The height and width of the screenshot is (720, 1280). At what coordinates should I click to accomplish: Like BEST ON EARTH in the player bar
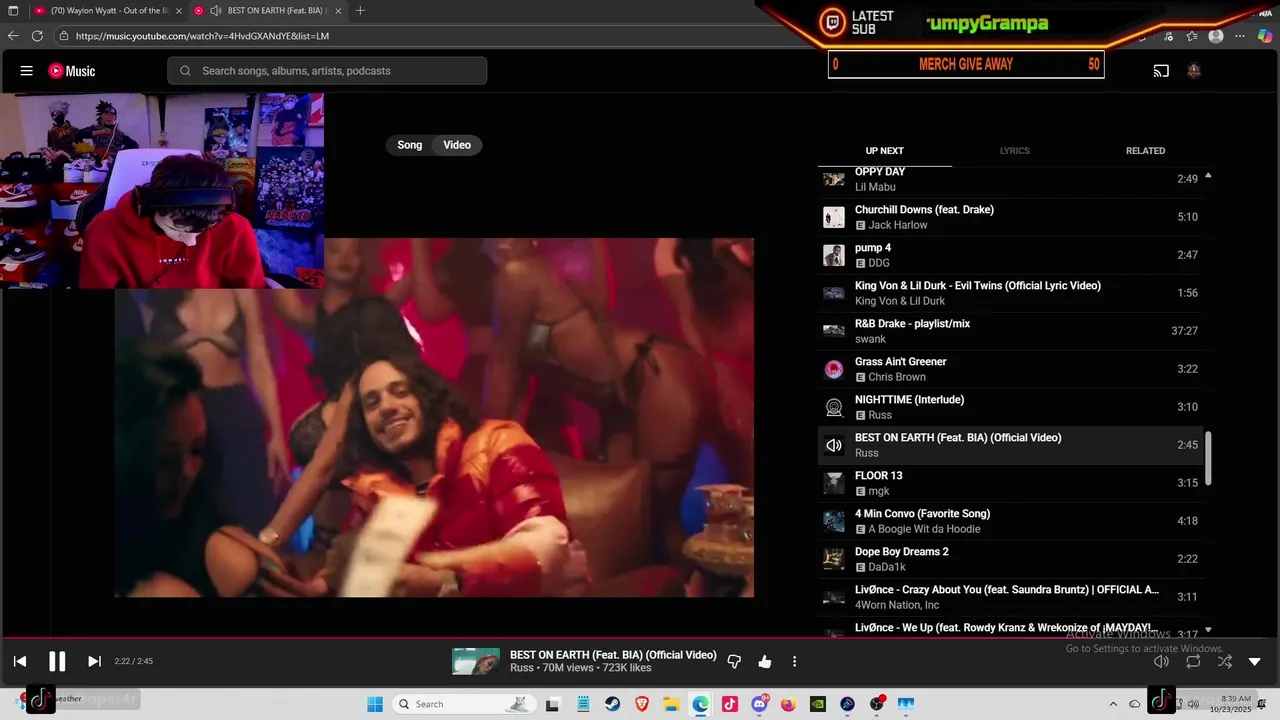765,662
